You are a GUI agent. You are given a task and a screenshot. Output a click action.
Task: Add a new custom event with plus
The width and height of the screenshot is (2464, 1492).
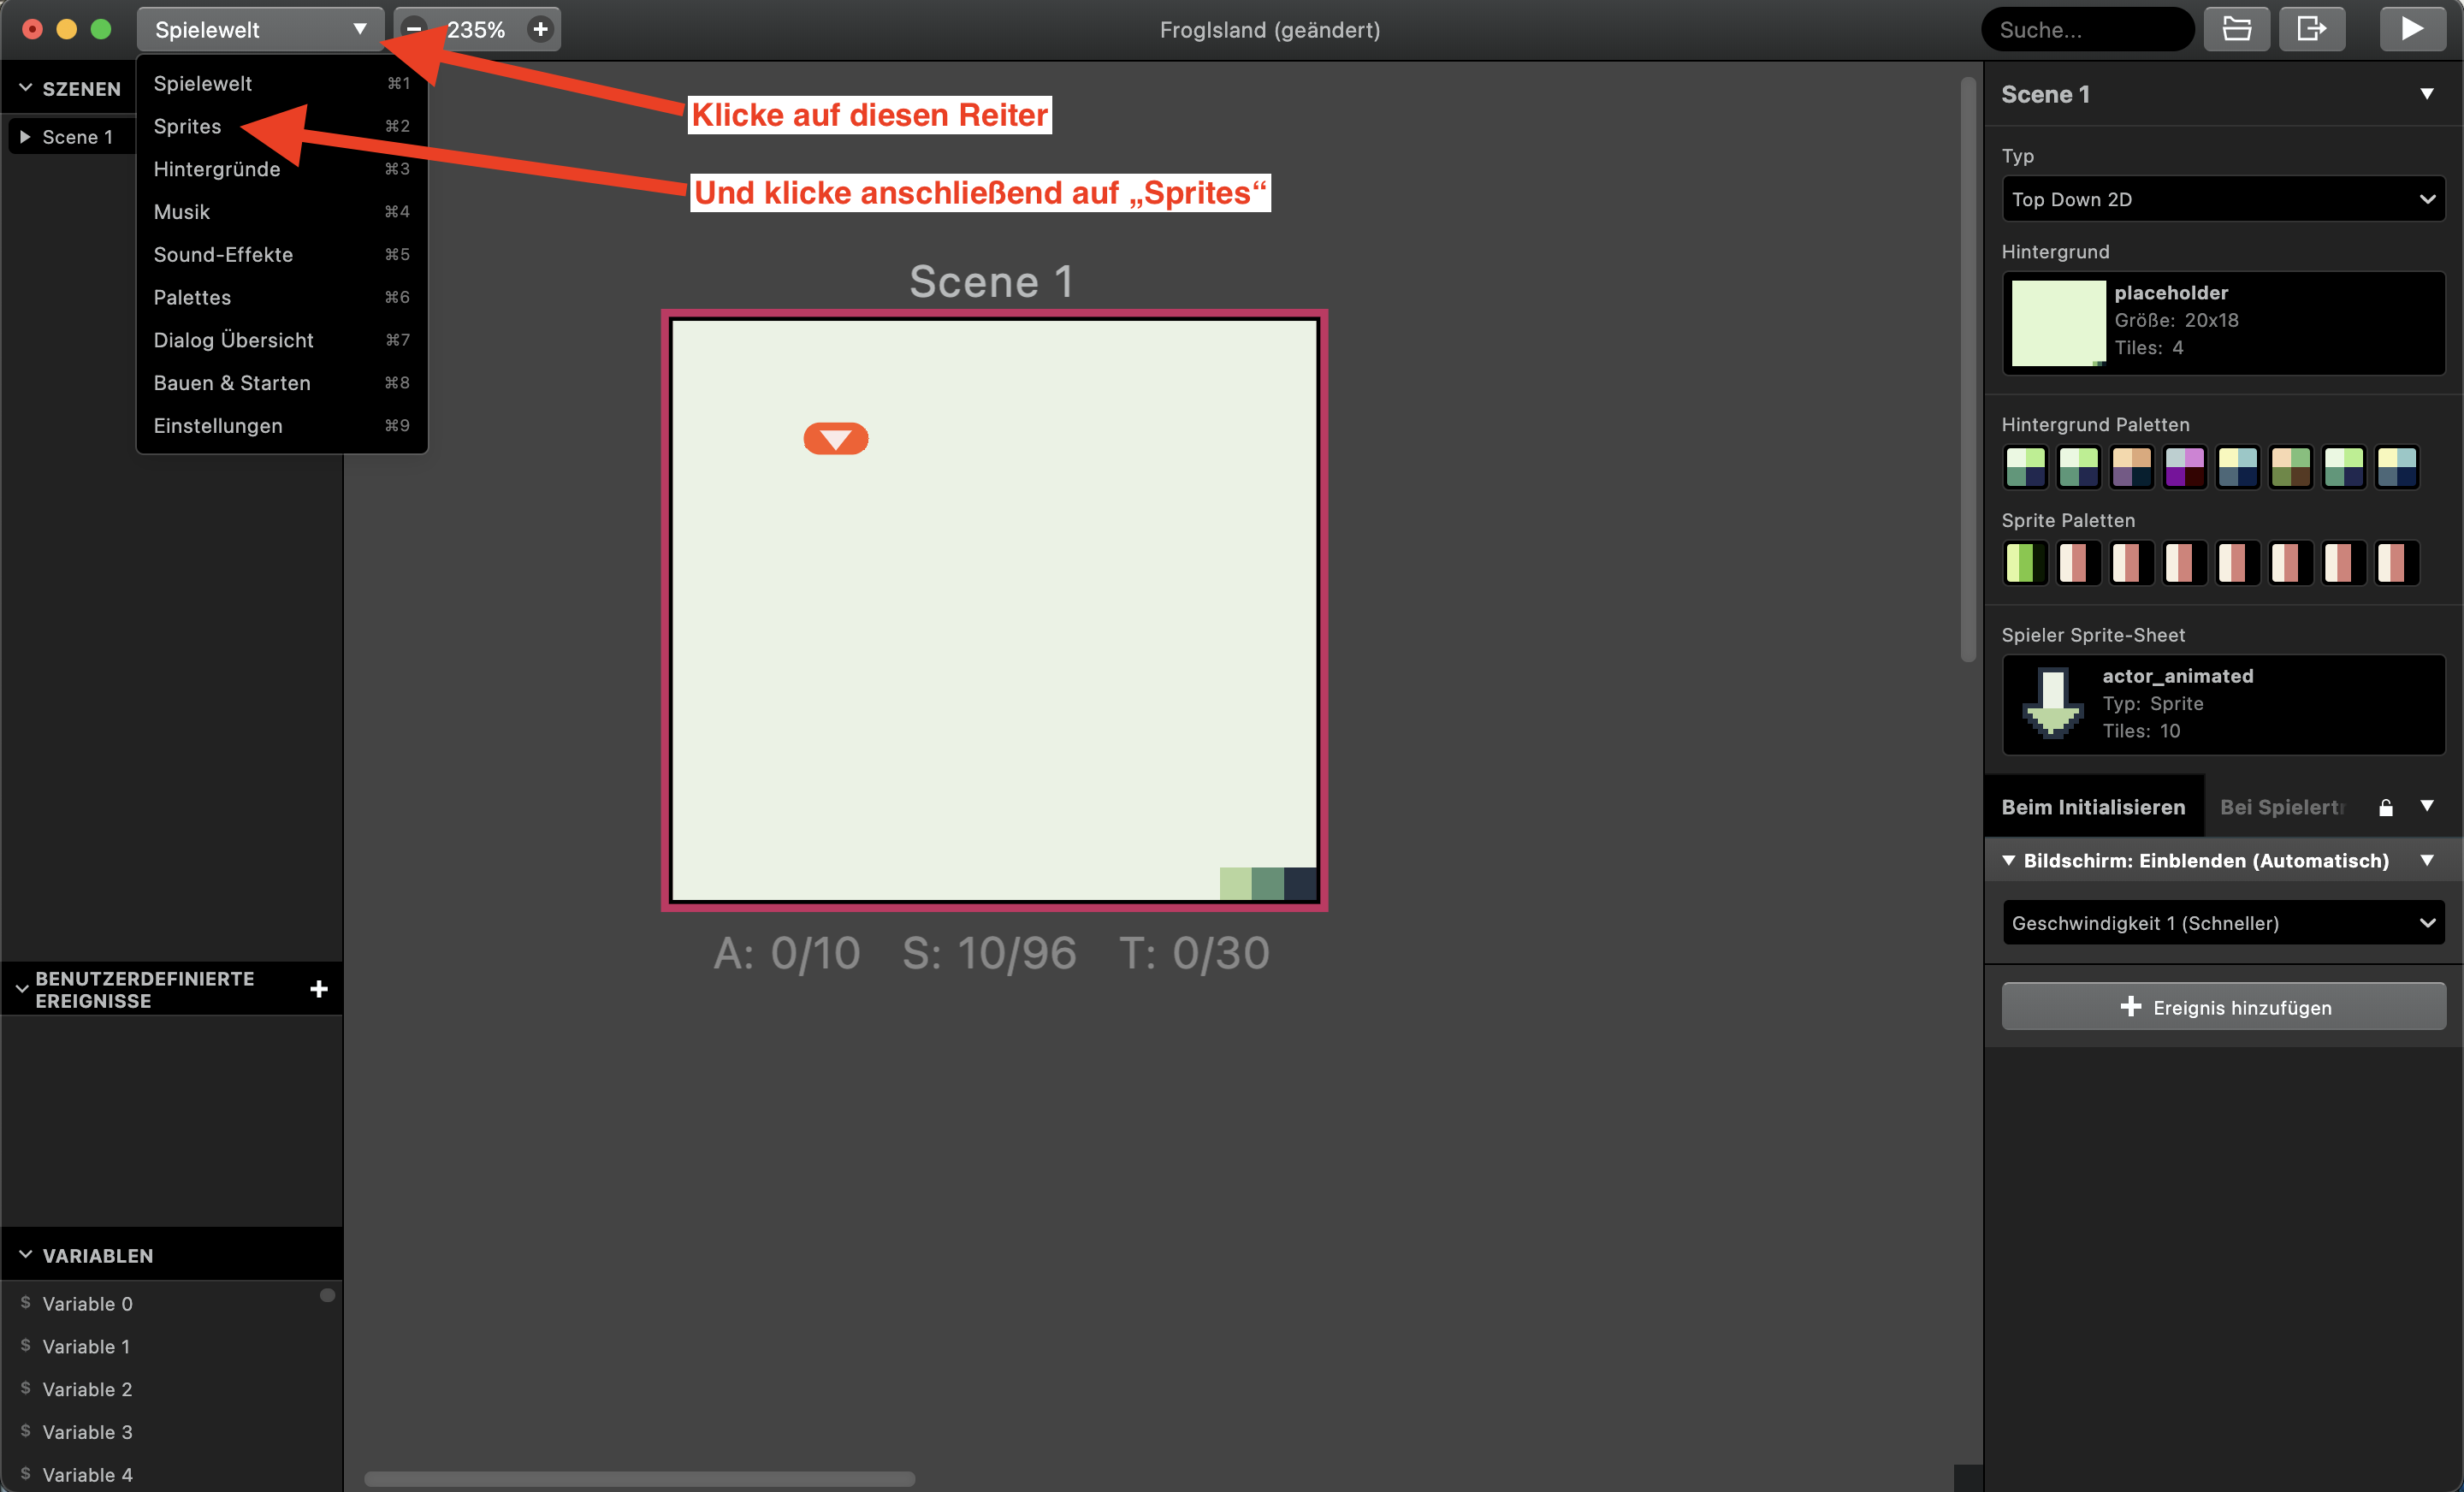319,989
